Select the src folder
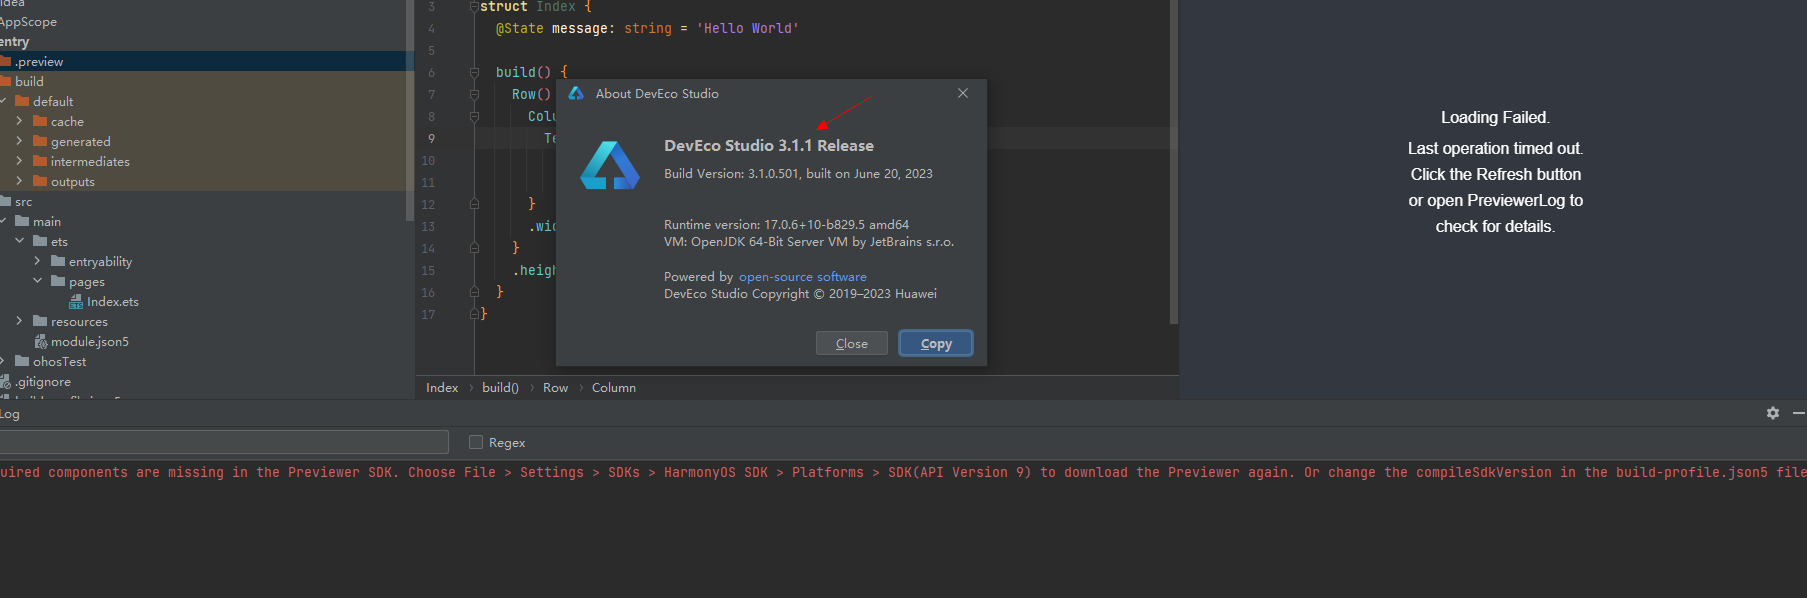1807x598 pixels. click(23, 201)
